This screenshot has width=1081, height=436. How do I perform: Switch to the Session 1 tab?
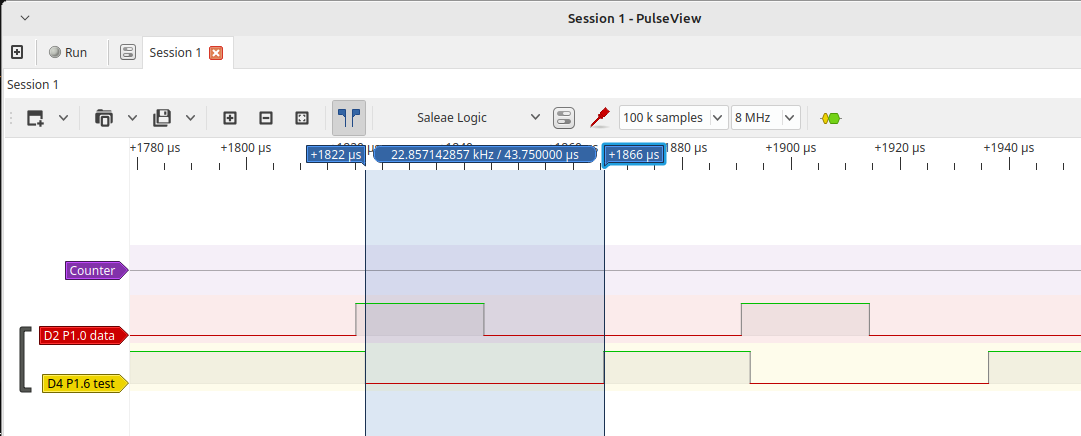[x=175, y=52]
